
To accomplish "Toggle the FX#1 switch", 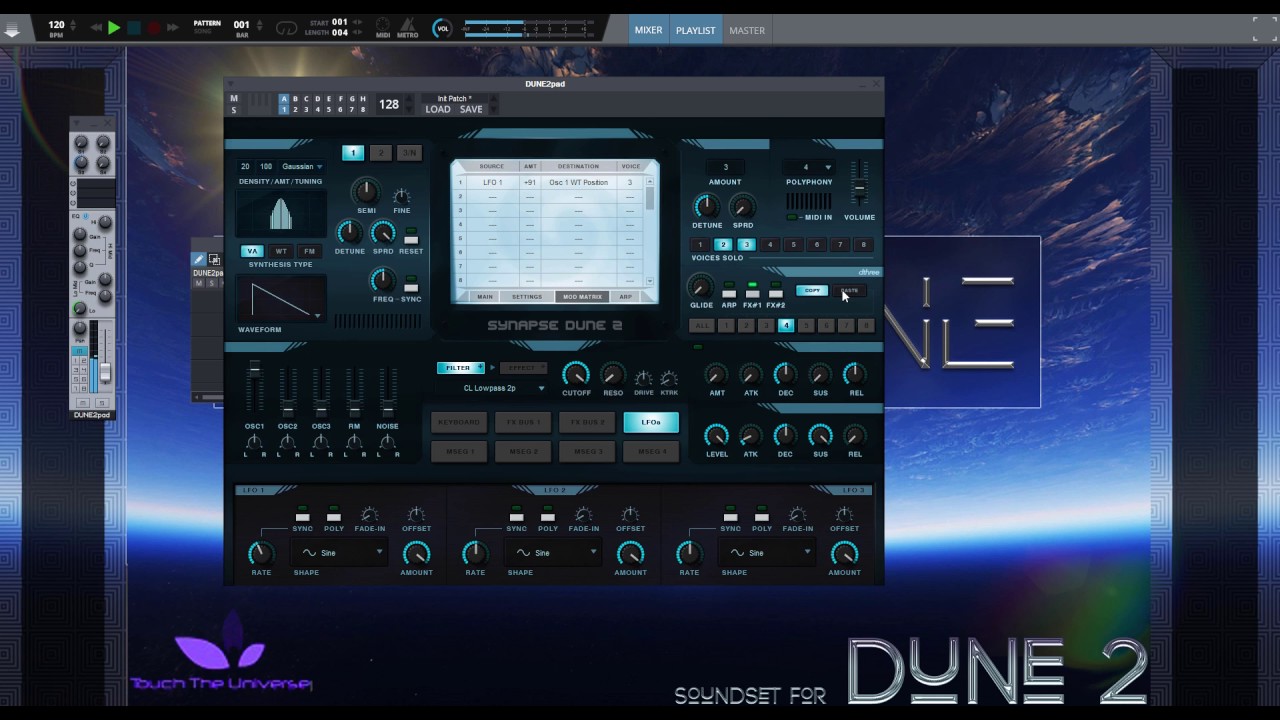I will point(752,290).
